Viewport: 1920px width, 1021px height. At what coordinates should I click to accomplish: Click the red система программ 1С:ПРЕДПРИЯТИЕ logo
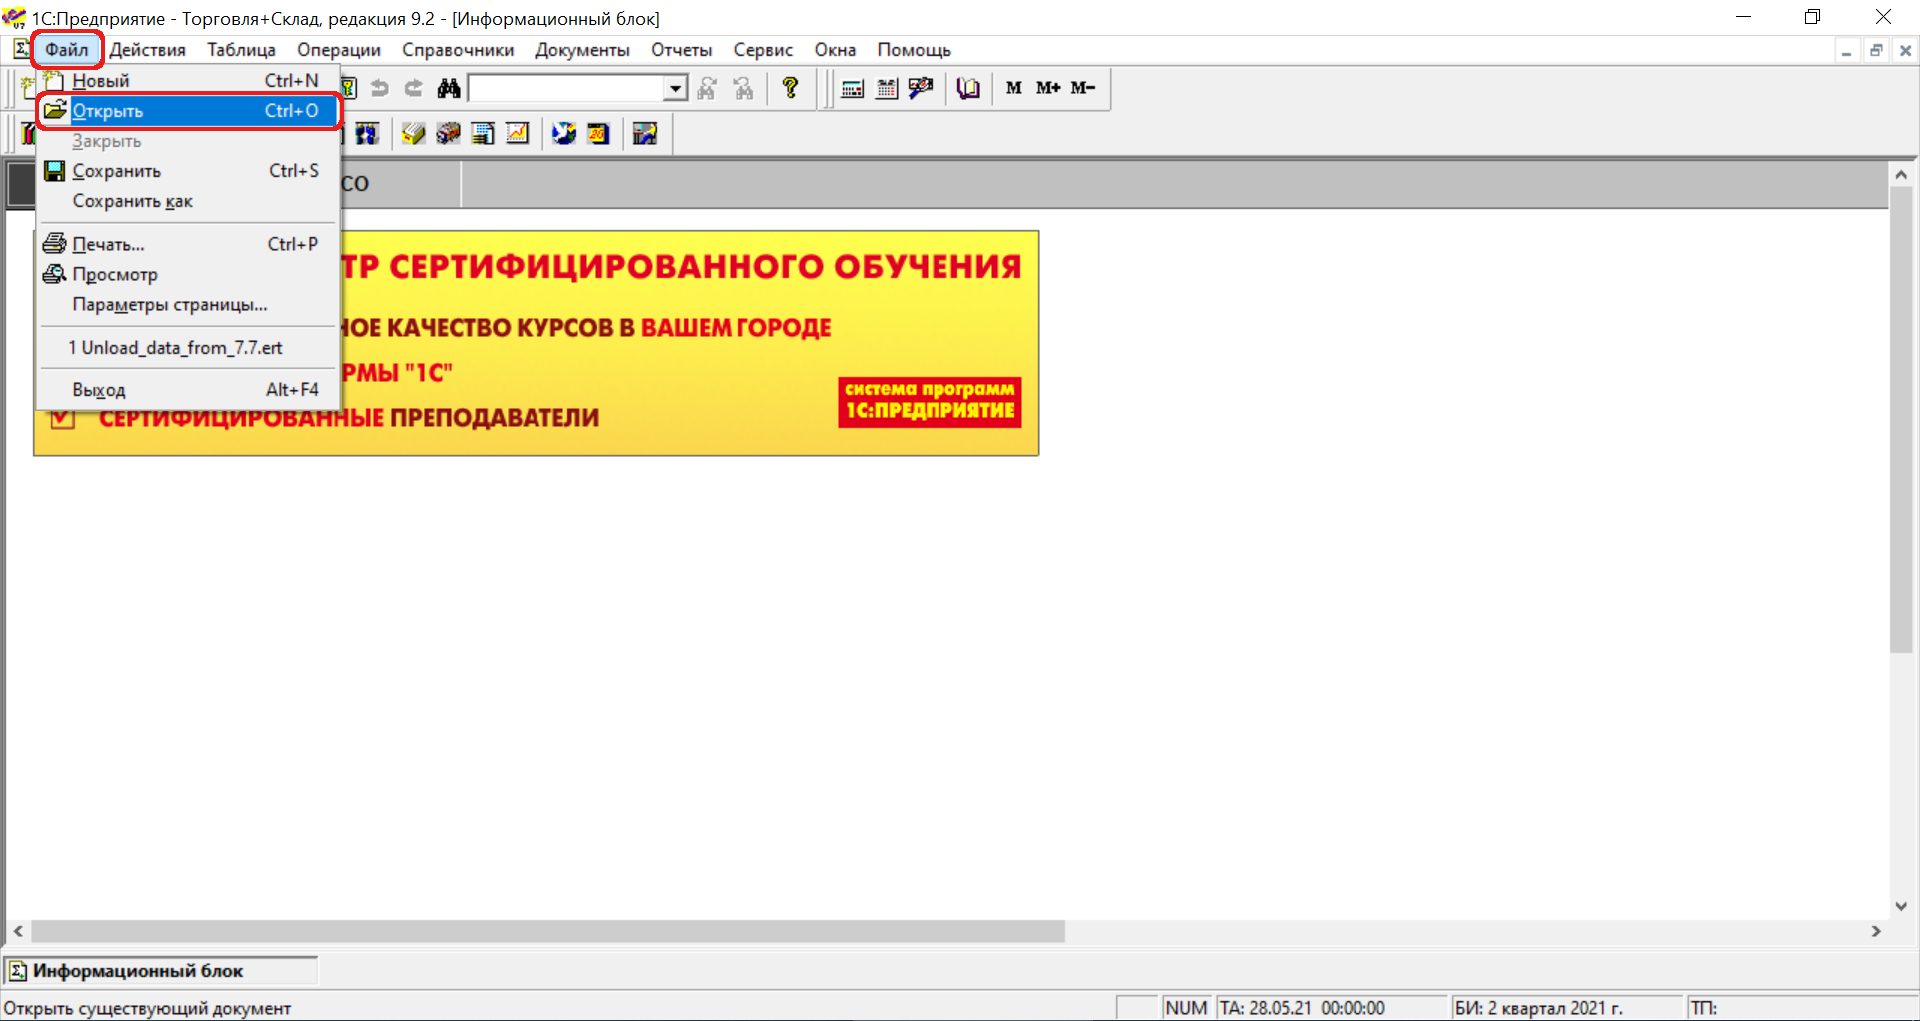[930, 401]
